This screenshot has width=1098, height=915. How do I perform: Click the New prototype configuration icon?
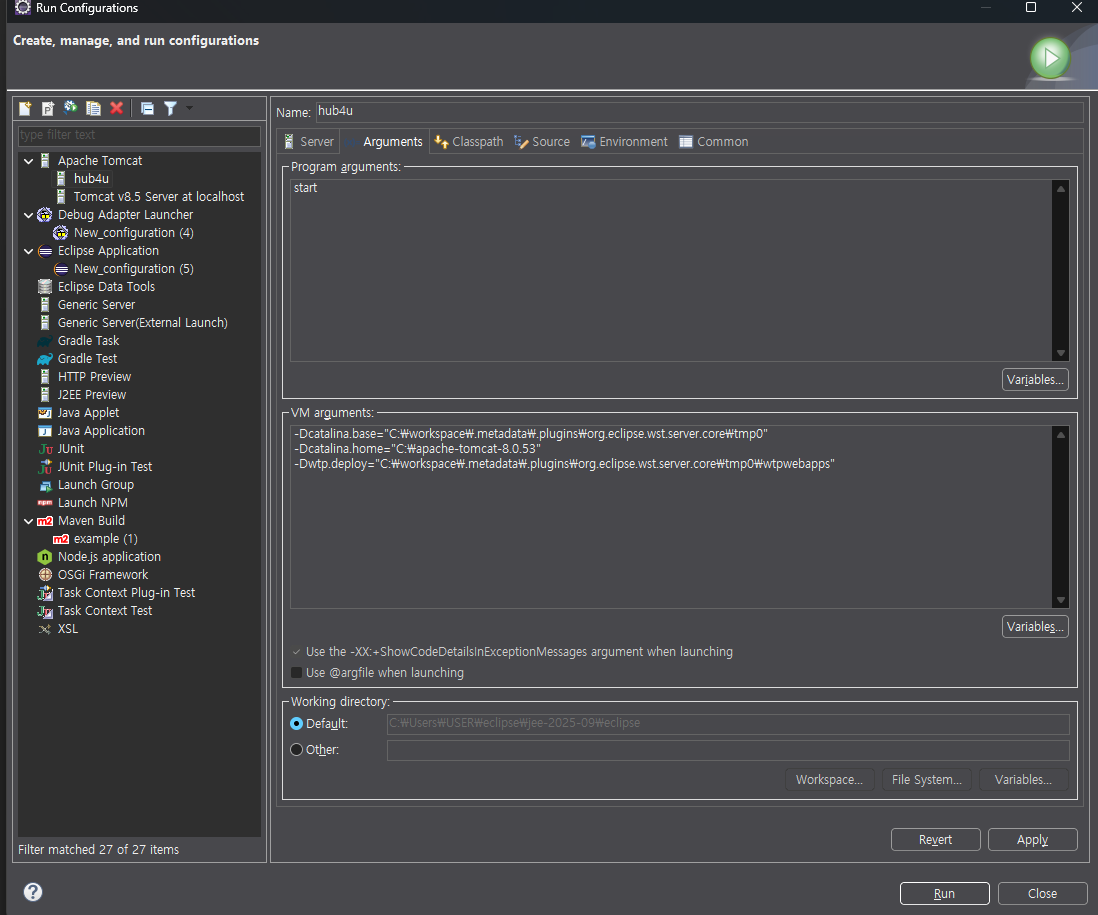pyautogui.click(x=48, y=108)
